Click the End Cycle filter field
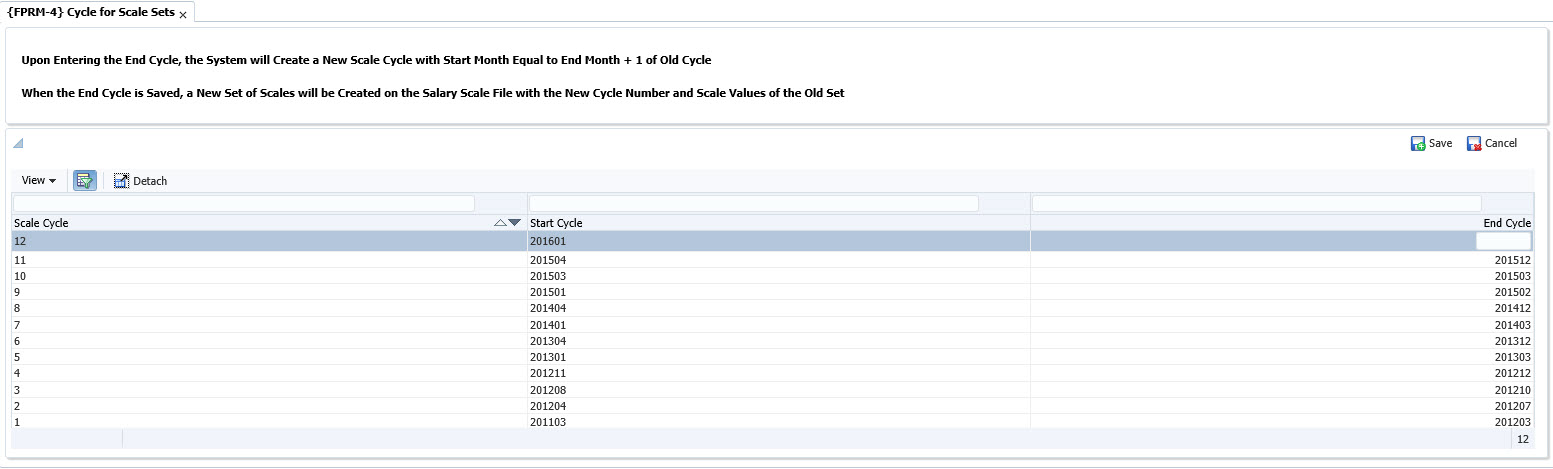The height and width of the screenshot is (469, 1553). tap(1257, 203)
